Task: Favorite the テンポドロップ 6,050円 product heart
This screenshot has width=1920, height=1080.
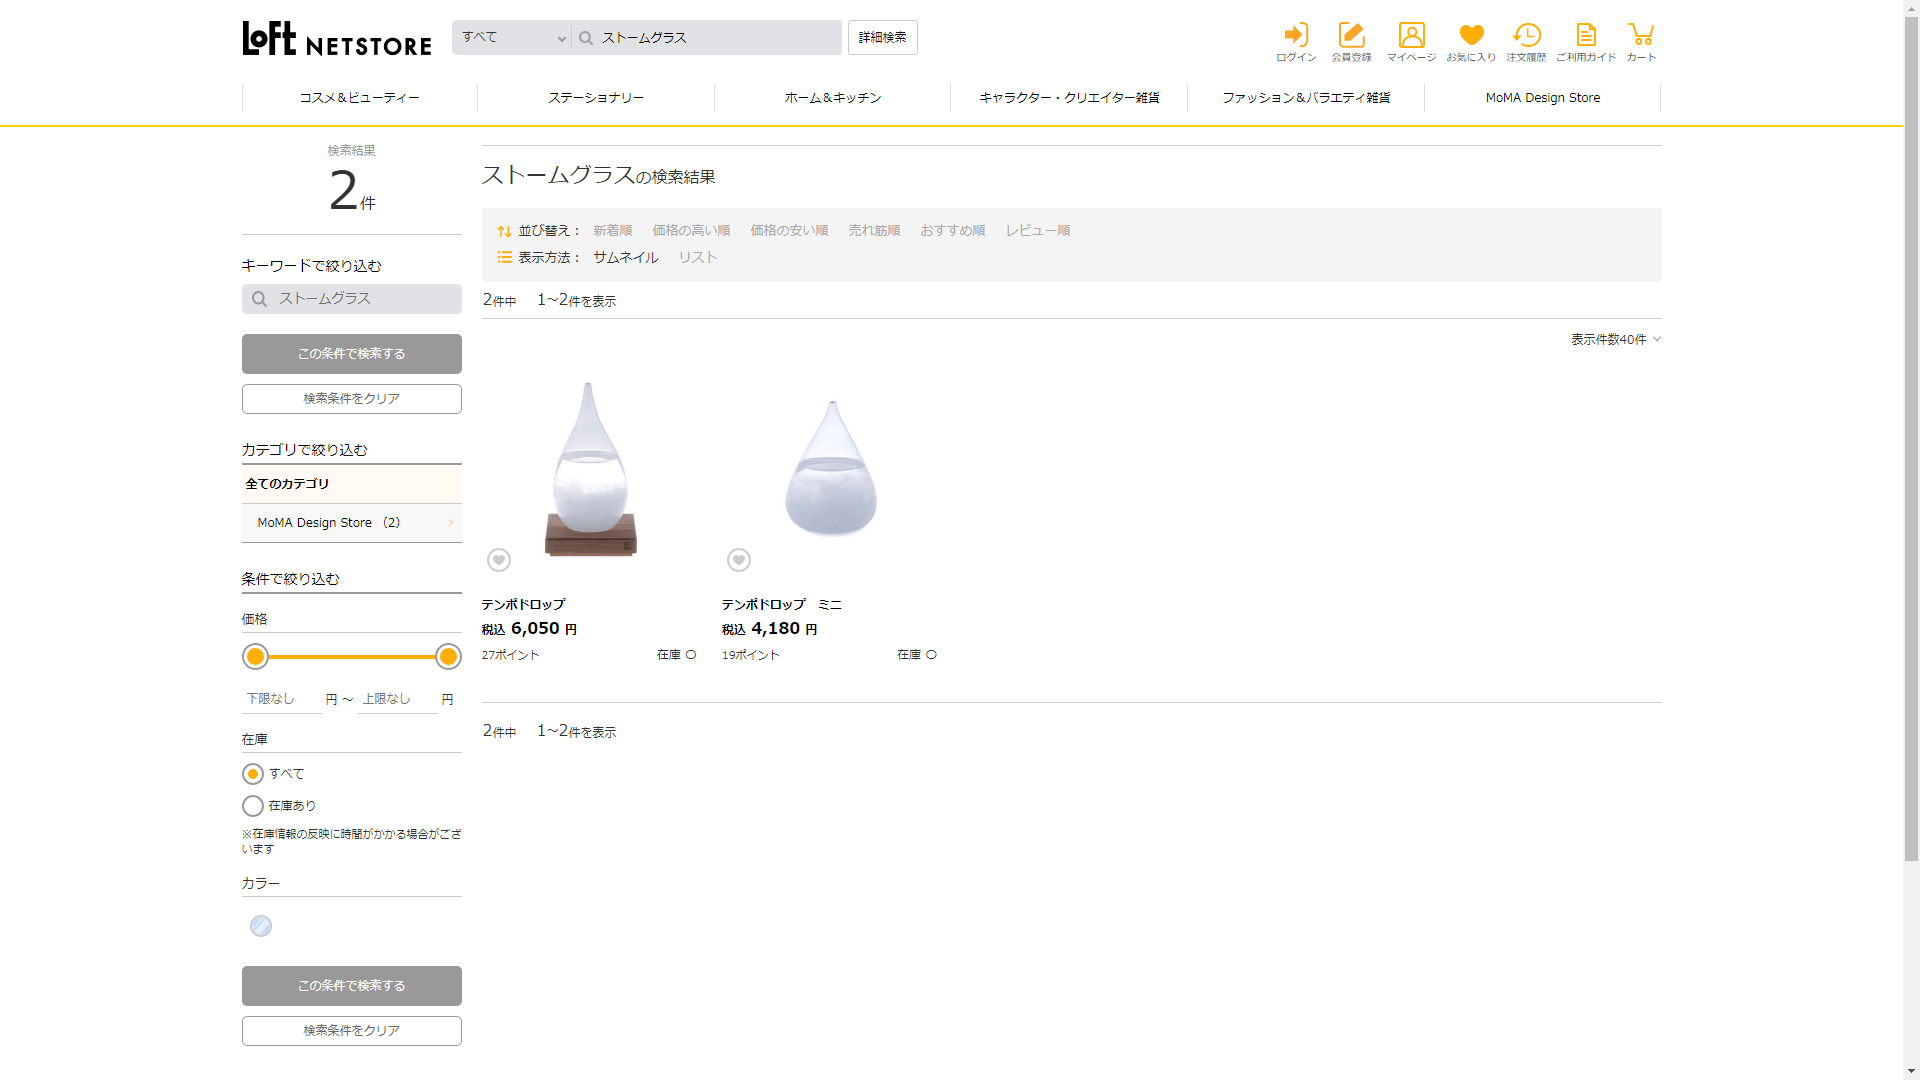Action: coord(499,560)
